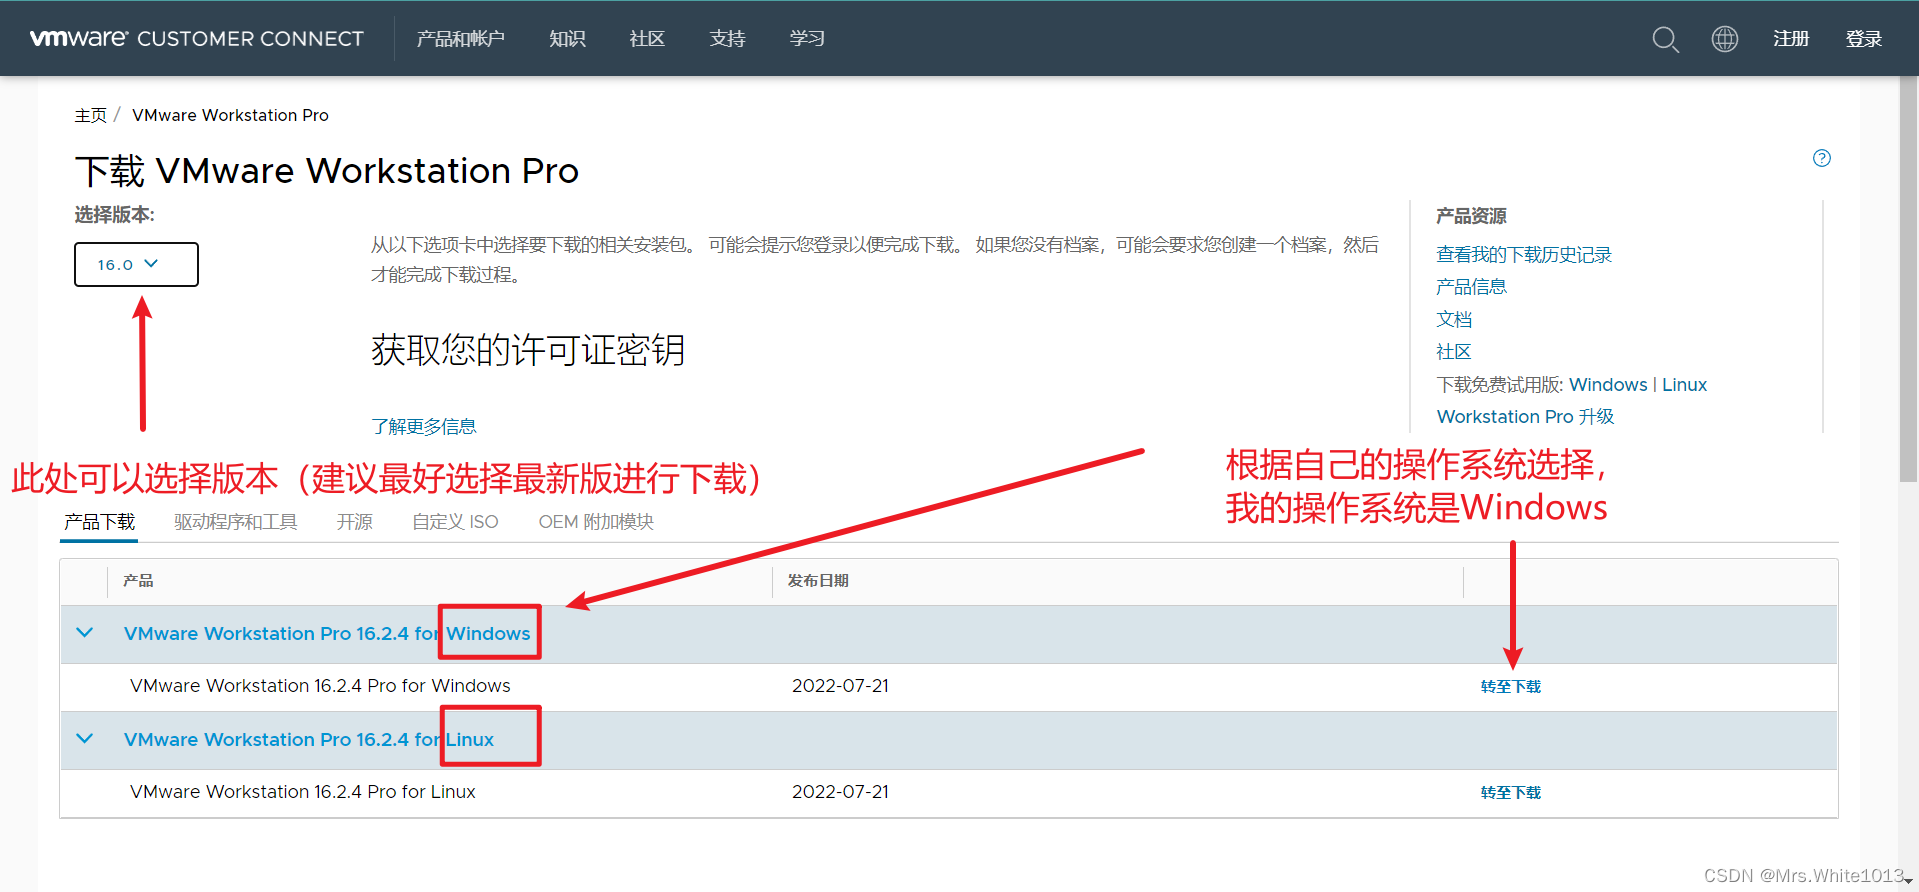This screenshot has width=1919, height=892.
Task: Click the 选择版本 label
Action: tap(114, 215)
